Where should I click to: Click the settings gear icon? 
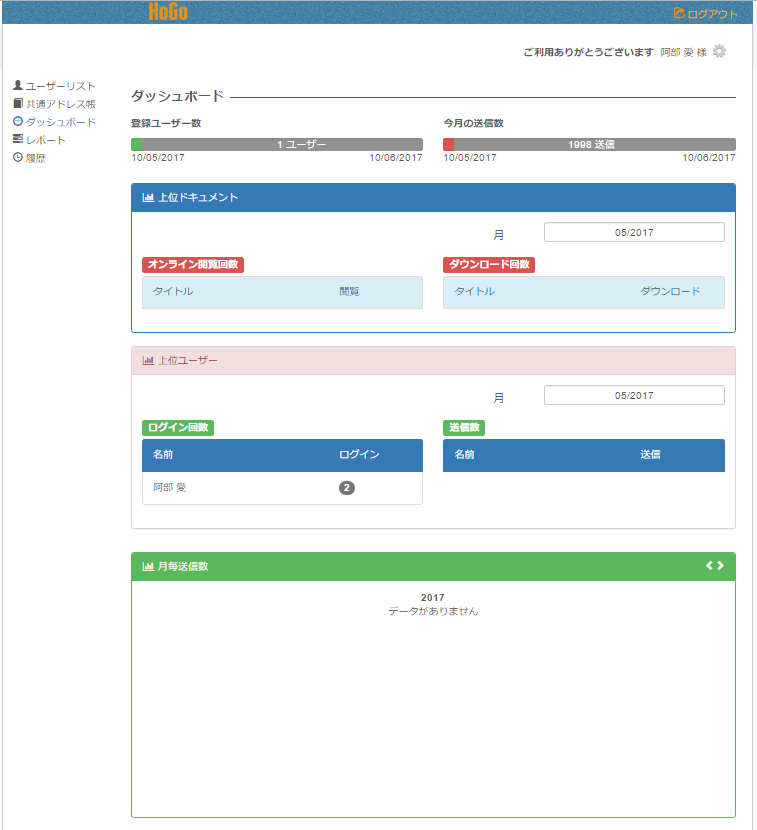tap(719, 52)
